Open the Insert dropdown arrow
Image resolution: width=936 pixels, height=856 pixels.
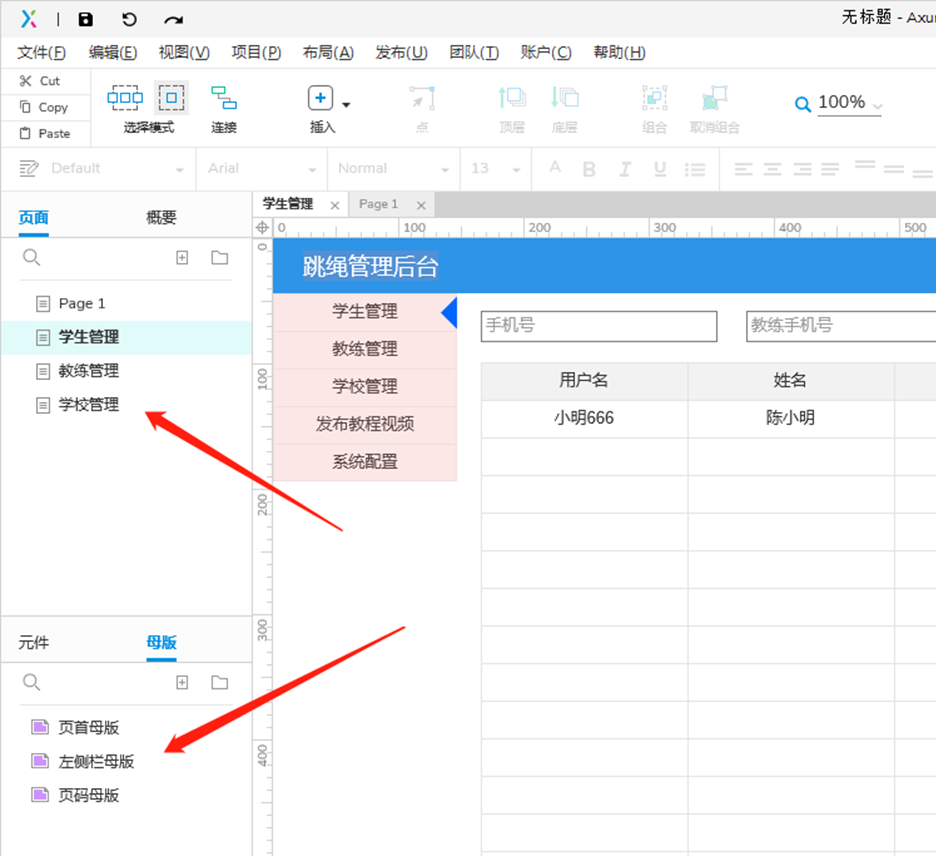coord(346,105)
